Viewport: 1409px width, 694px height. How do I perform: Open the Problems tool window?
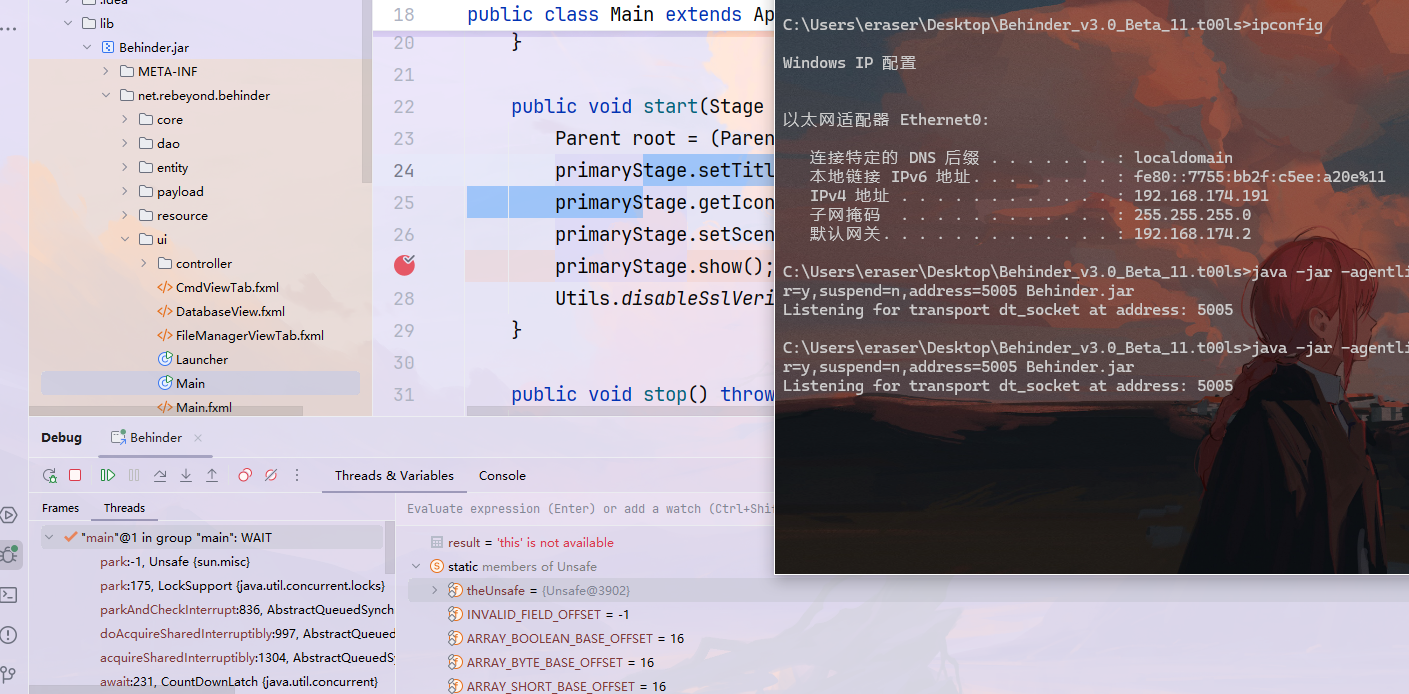(x=9, y=635)
